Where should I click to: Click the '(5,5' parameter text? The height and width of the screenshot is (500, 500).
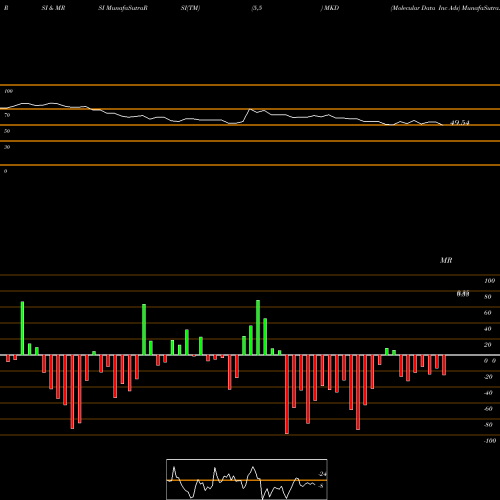[x=257, y=8]
